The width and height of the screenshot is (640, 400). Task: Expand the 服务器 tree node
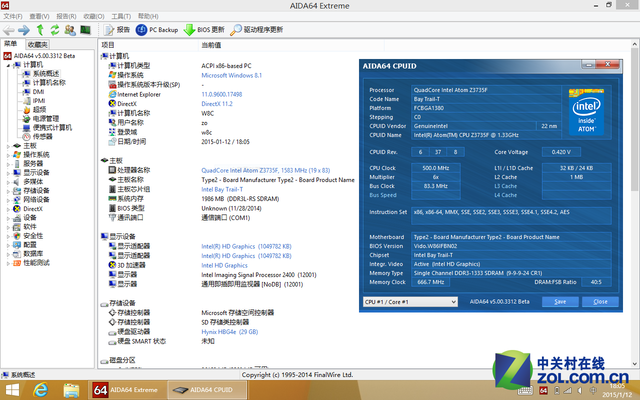pos(8,164)
